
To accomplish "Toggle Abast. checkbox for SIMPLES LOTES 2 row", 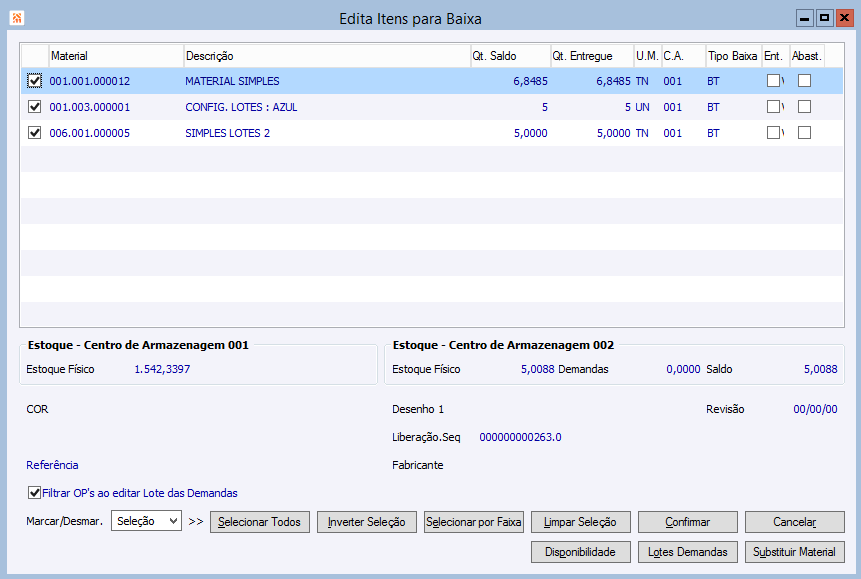I will (x=804, y=132).
